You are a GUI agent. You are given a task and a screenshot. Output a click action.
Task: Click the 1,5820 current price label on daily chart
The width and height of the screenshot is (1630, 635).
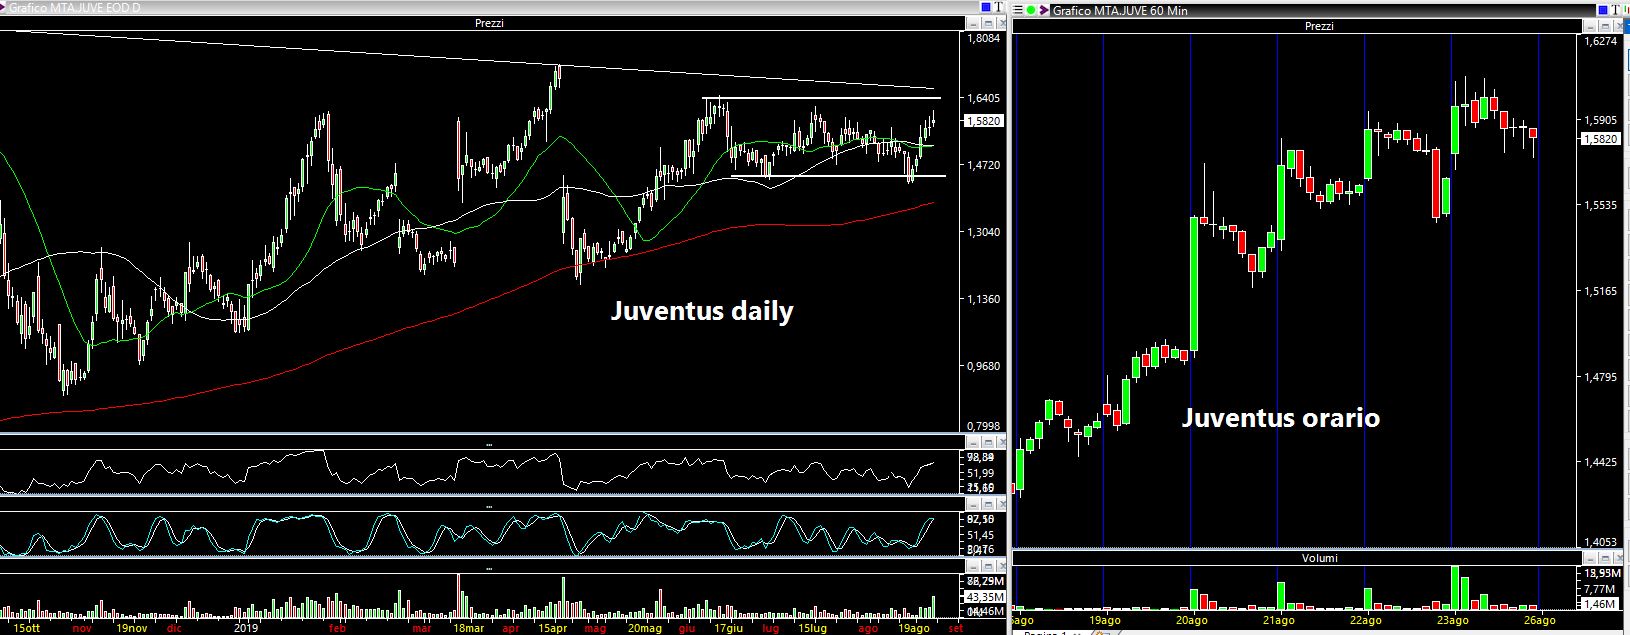pos(985,121)
